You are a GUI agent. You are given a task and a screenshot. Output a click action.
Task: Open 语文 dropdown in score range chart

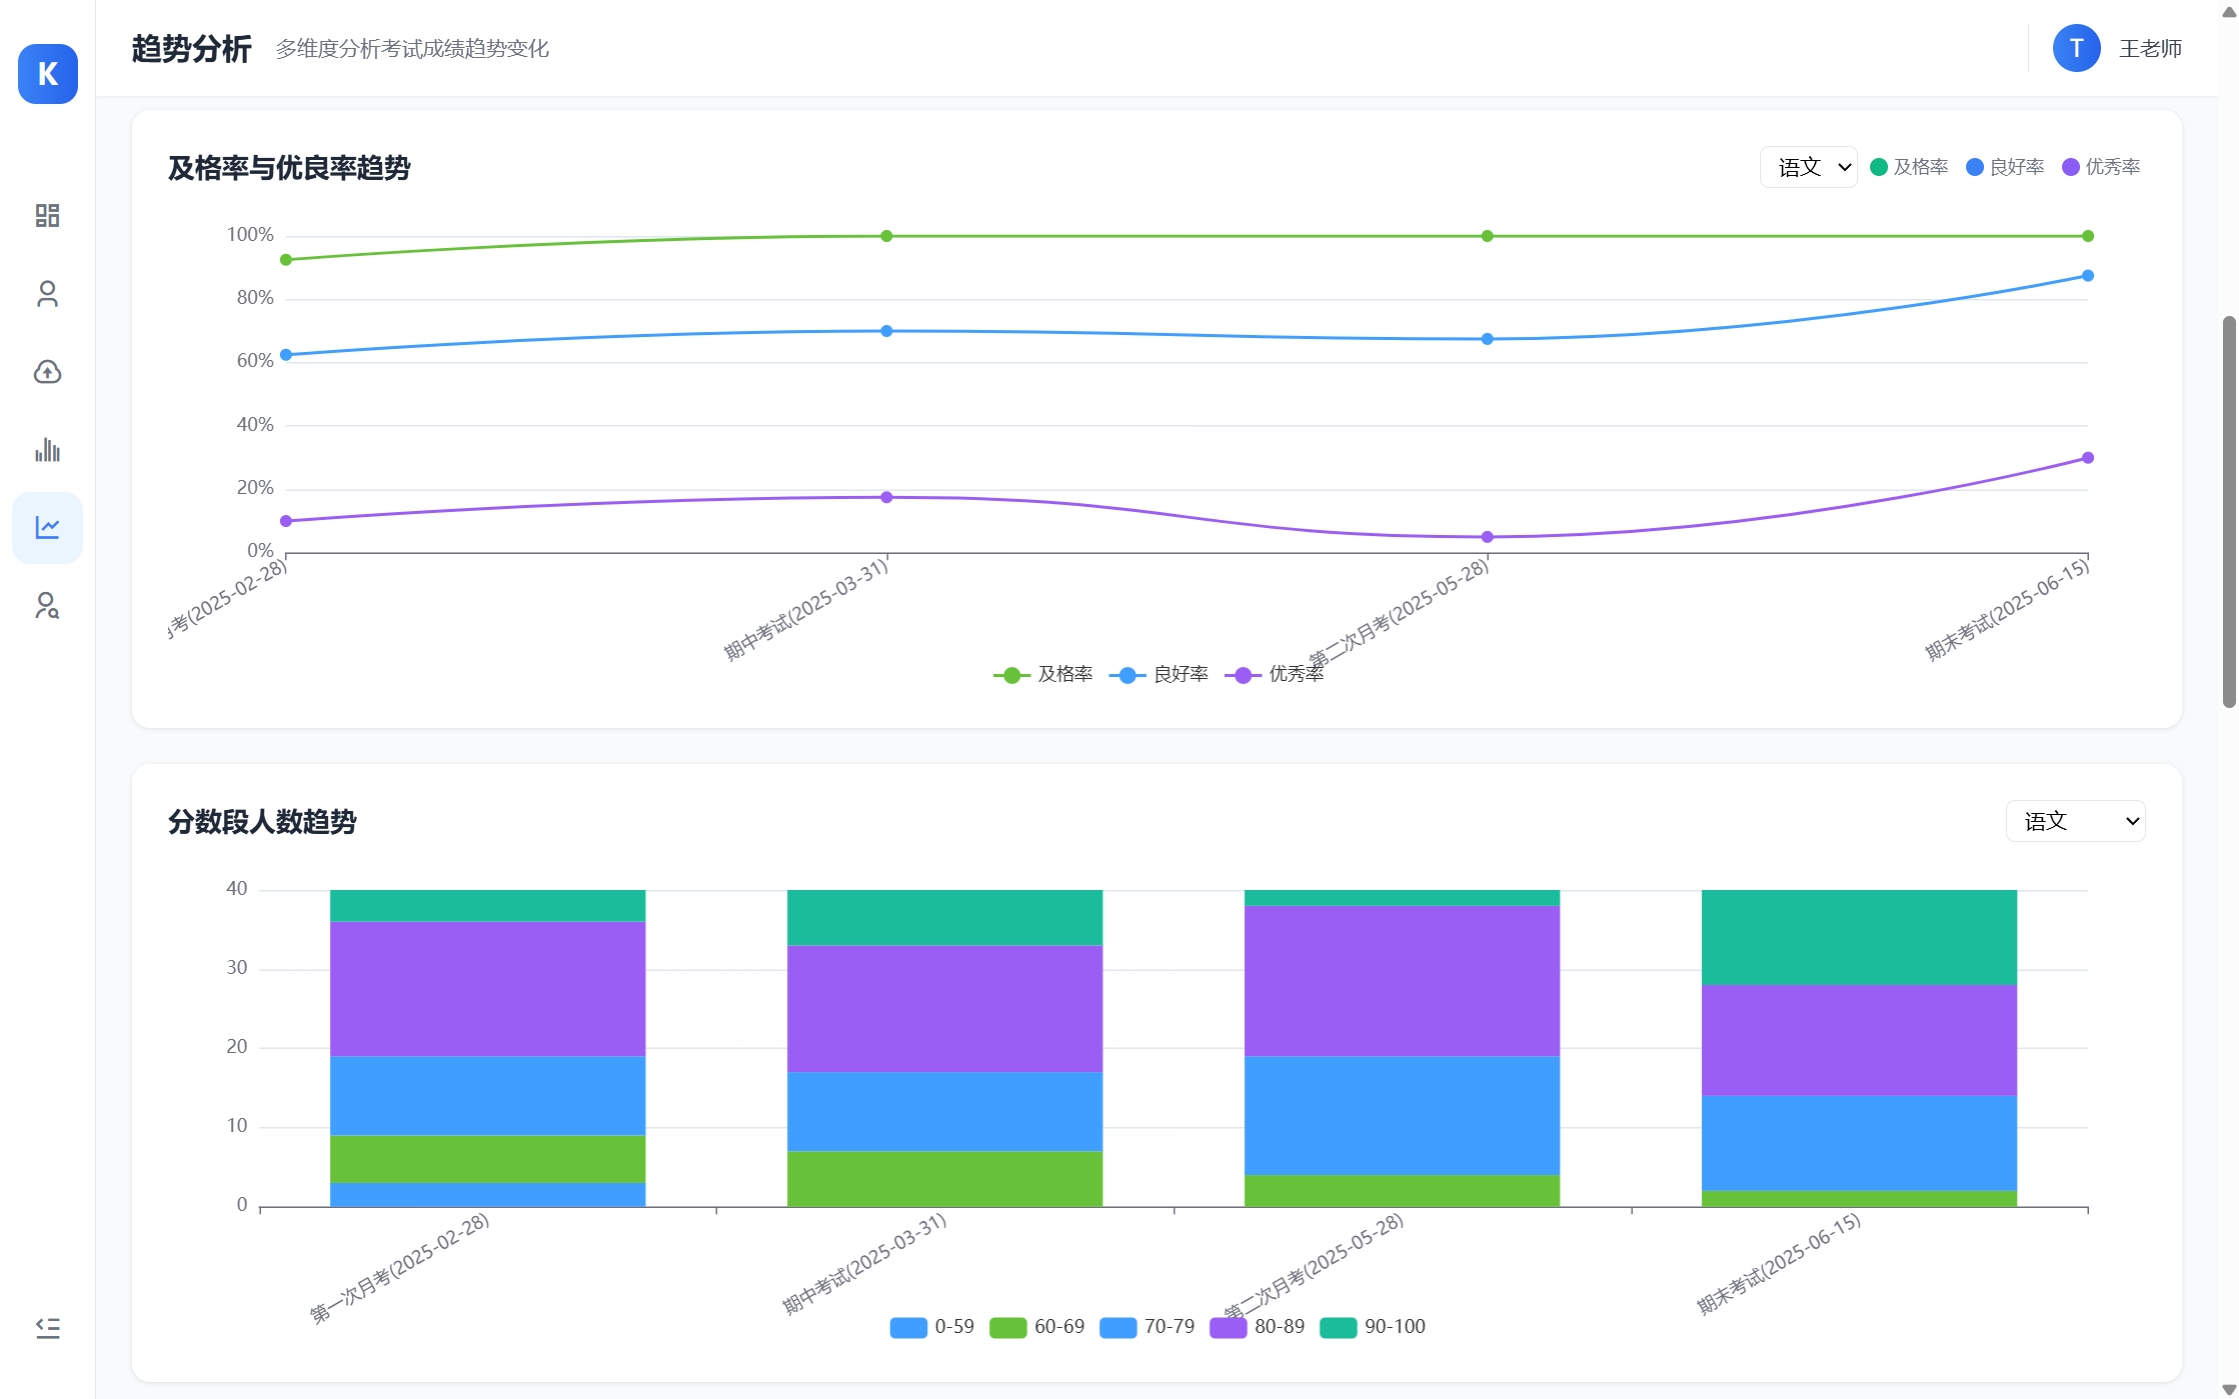tap(2075, 821)
